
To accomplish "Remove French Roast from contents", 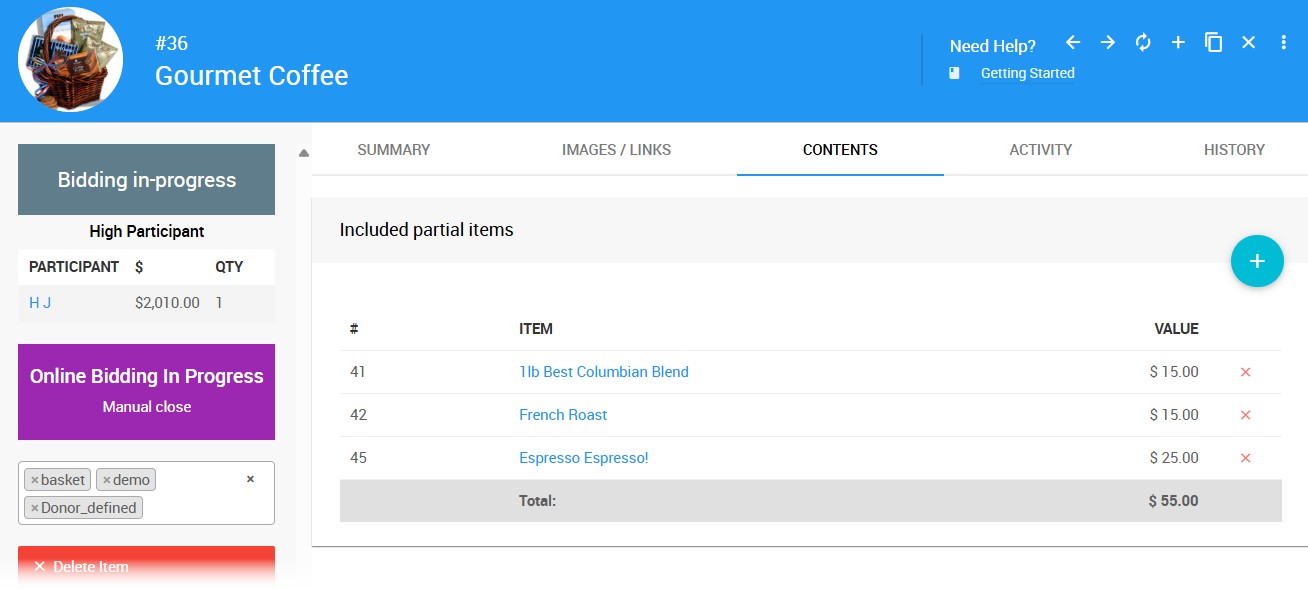I will [x=1245, y=415].
